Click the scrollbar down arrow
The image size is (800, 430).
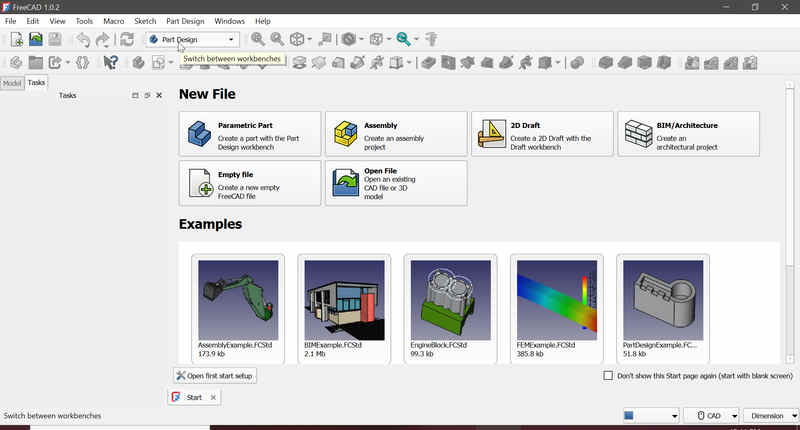pyautogui.click(x=790, y=359)
